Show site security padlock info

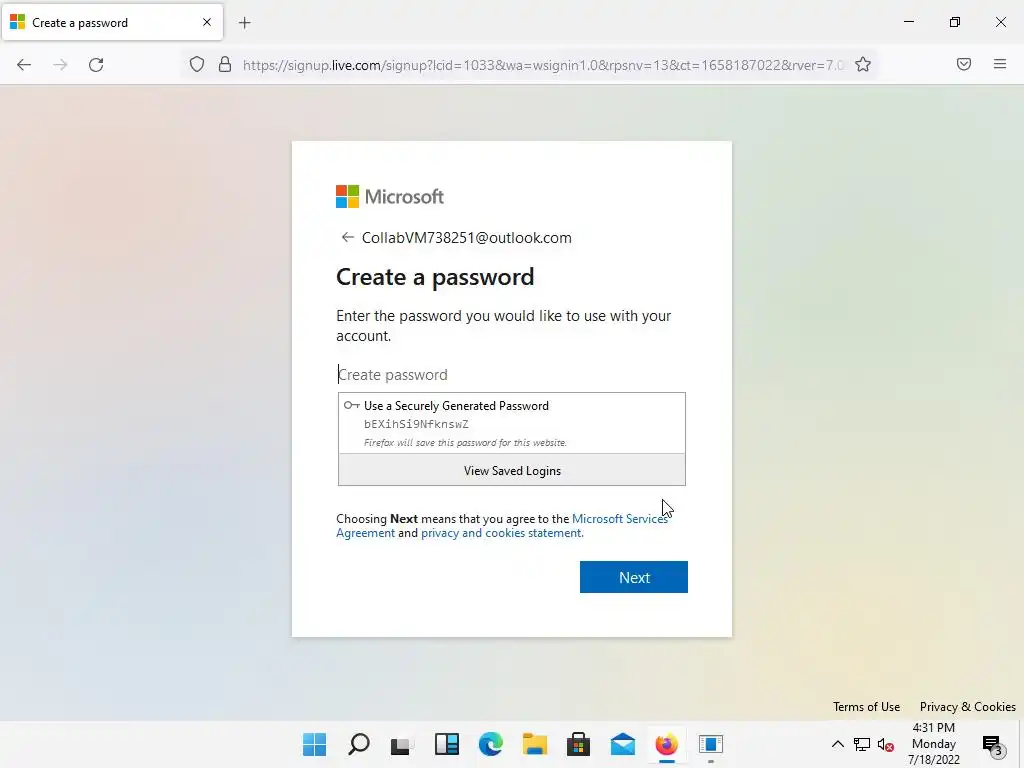pyautogui.click(x=225, y=64)
